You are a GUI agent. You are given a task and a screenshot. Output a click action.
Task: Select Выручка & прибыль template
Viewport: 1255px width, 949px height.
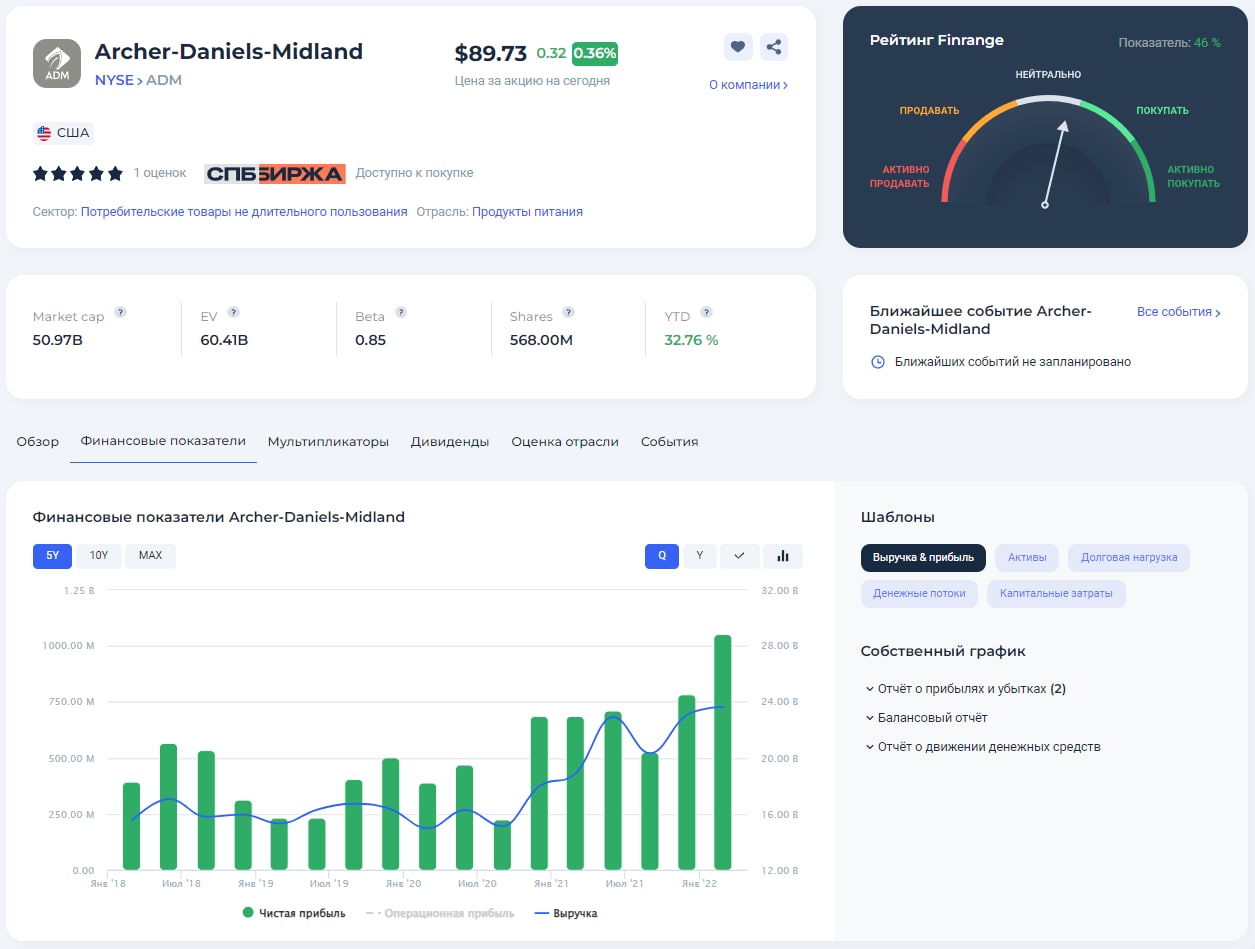(923, 557)
